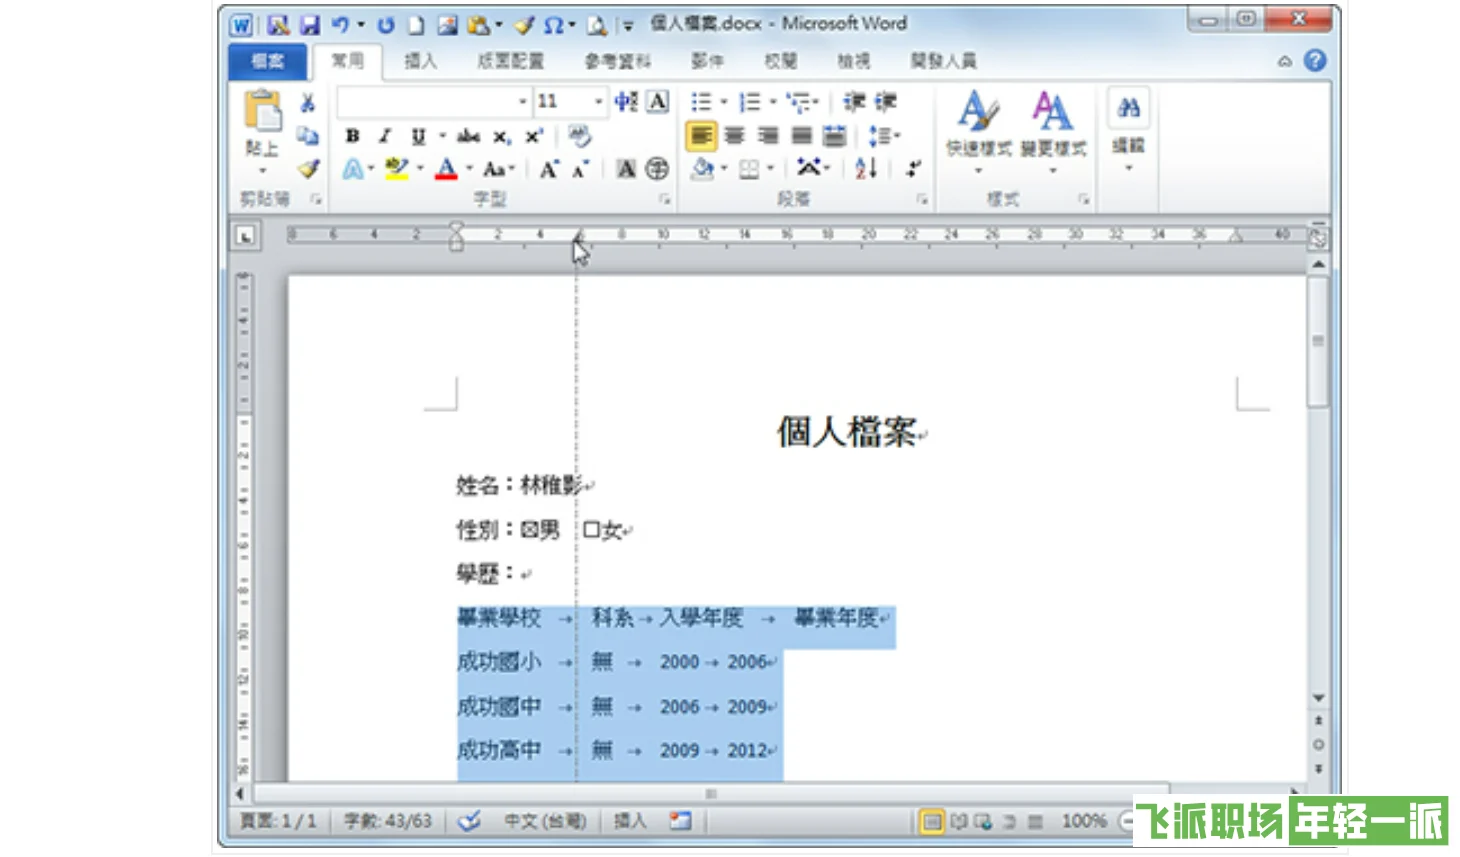Switch to the 版面配置 Page Layout tab
The image size is (1460, 857).
[x=510, y=61]
